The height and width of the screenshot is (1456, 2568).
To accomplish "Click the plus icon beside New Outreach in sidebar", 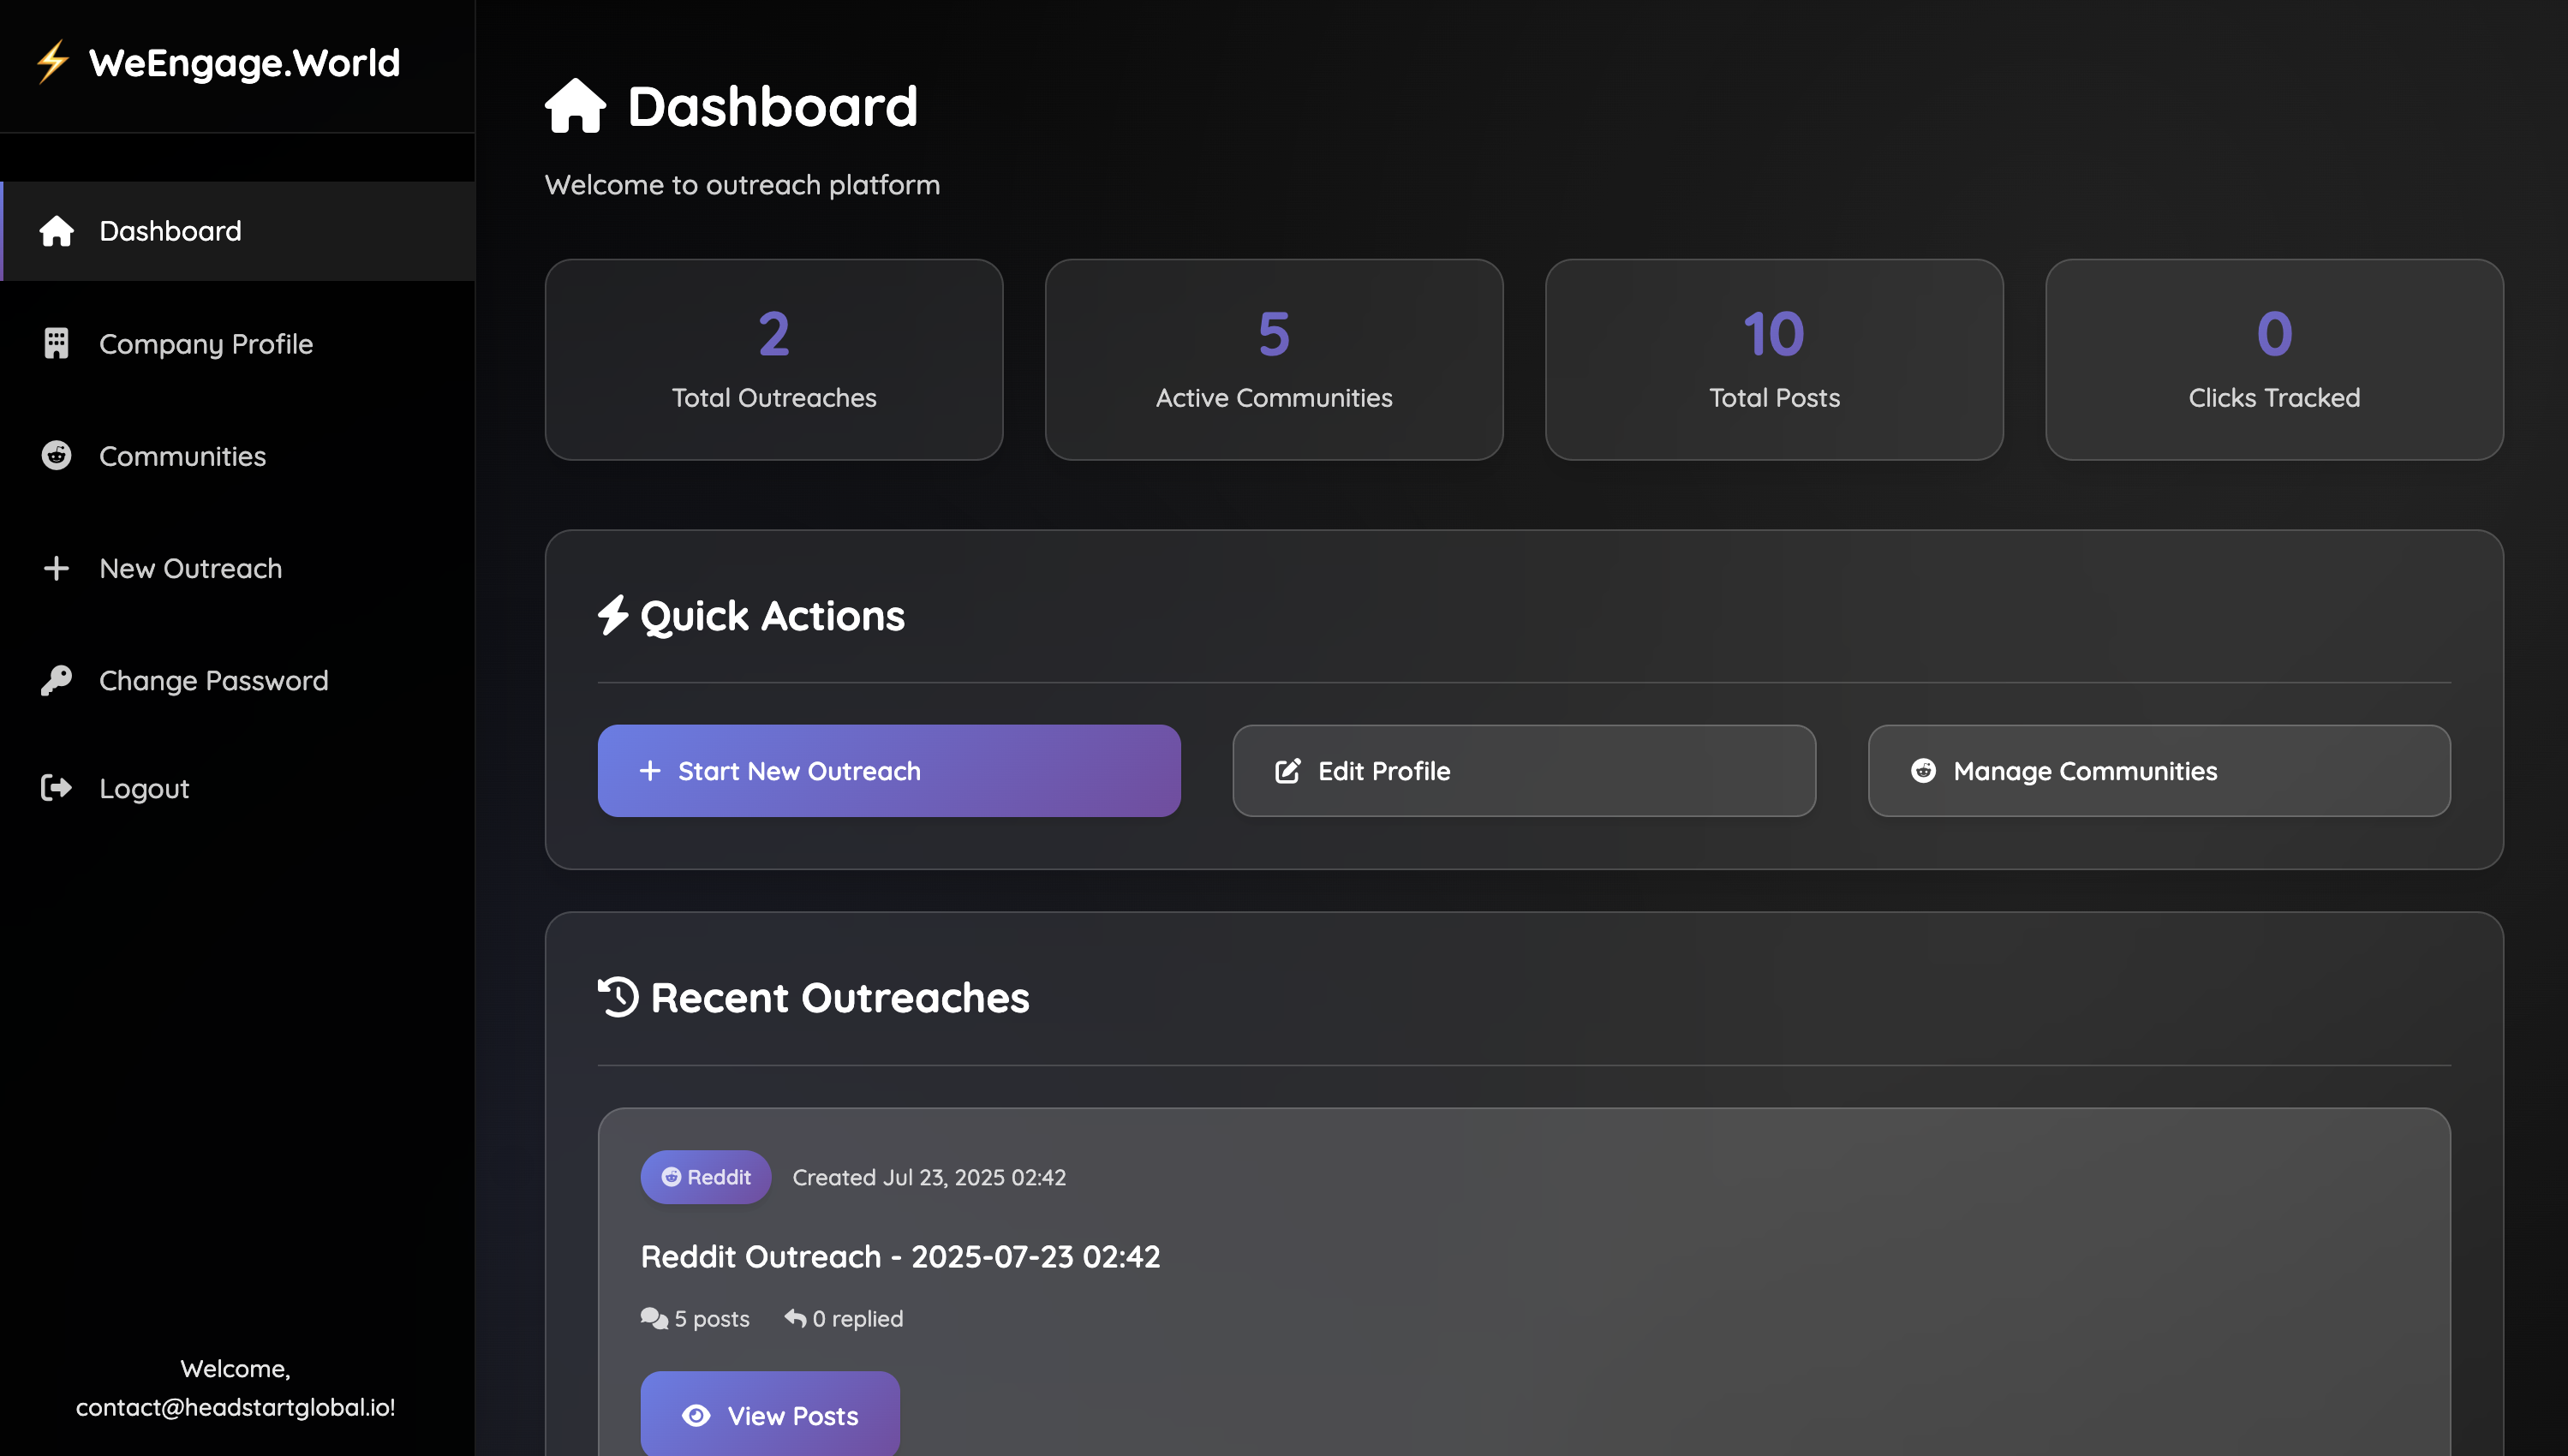I will [x=56, y=568].
